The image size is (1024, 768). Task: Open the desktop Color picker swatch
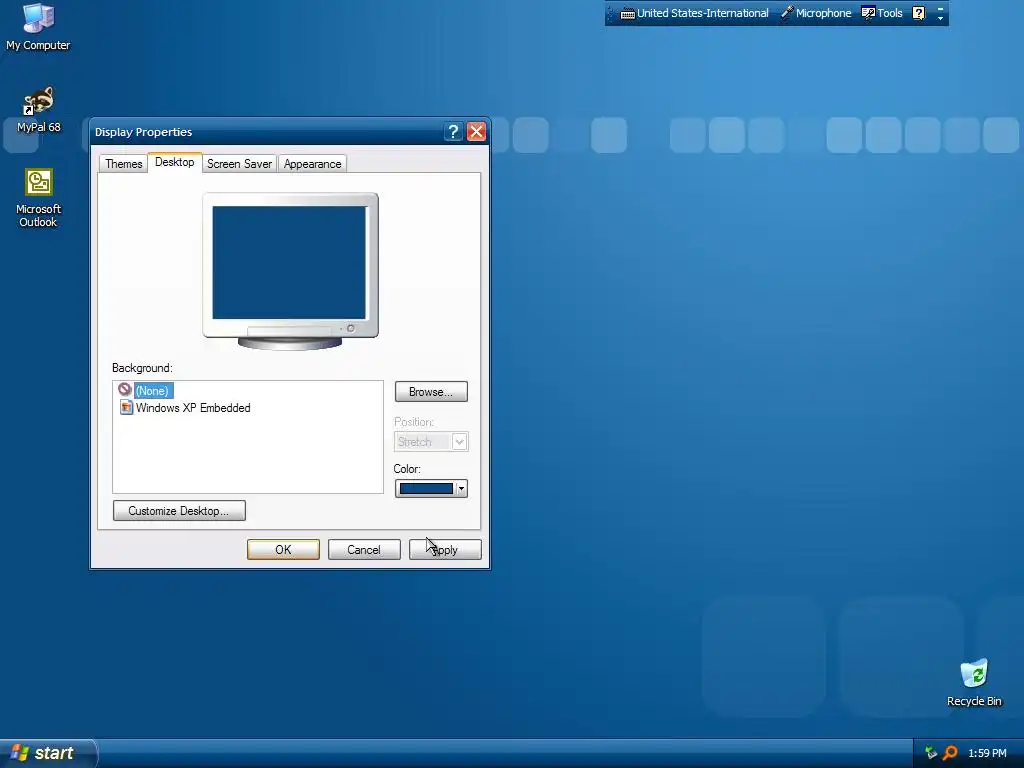tap(426, 488)
